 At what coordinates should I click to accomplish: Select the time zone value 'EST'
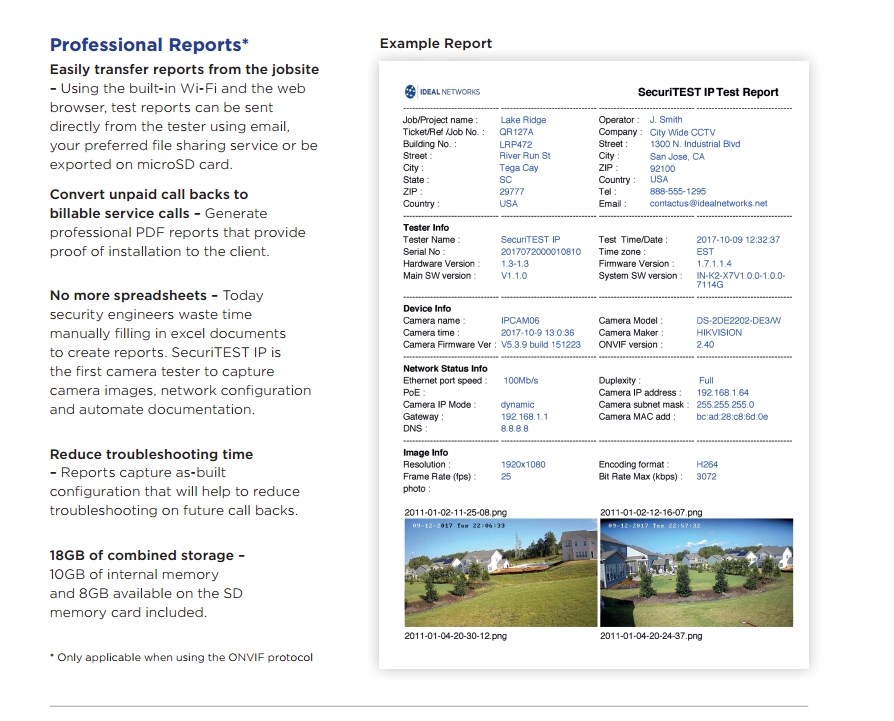705,251
